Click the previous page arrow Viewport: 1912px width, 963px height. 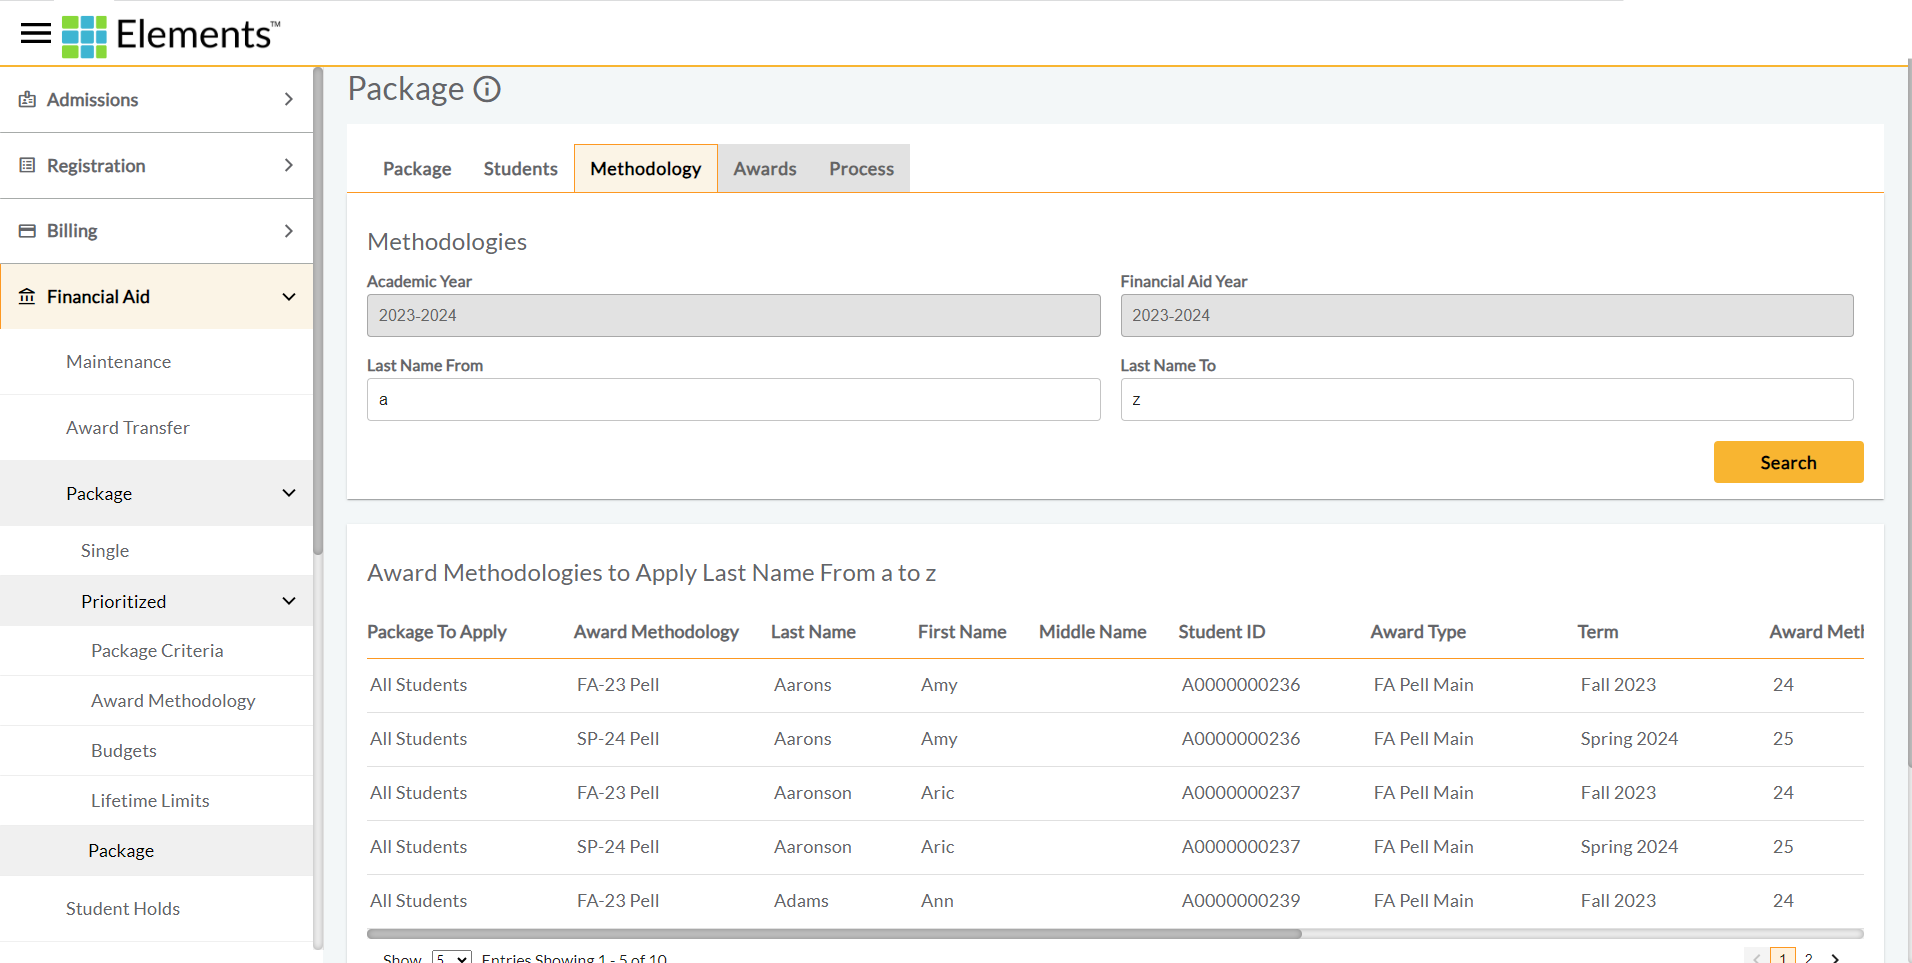[1757, 958]
